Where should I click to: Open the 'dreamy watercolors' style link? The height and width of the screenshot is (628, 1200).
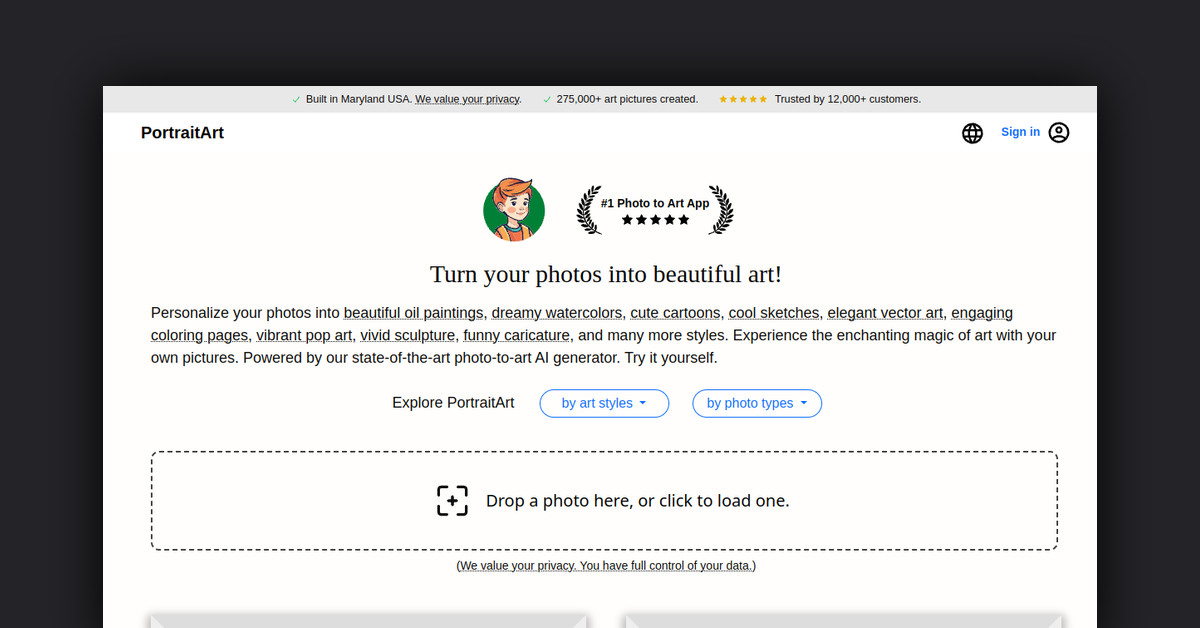pos(556,313)
